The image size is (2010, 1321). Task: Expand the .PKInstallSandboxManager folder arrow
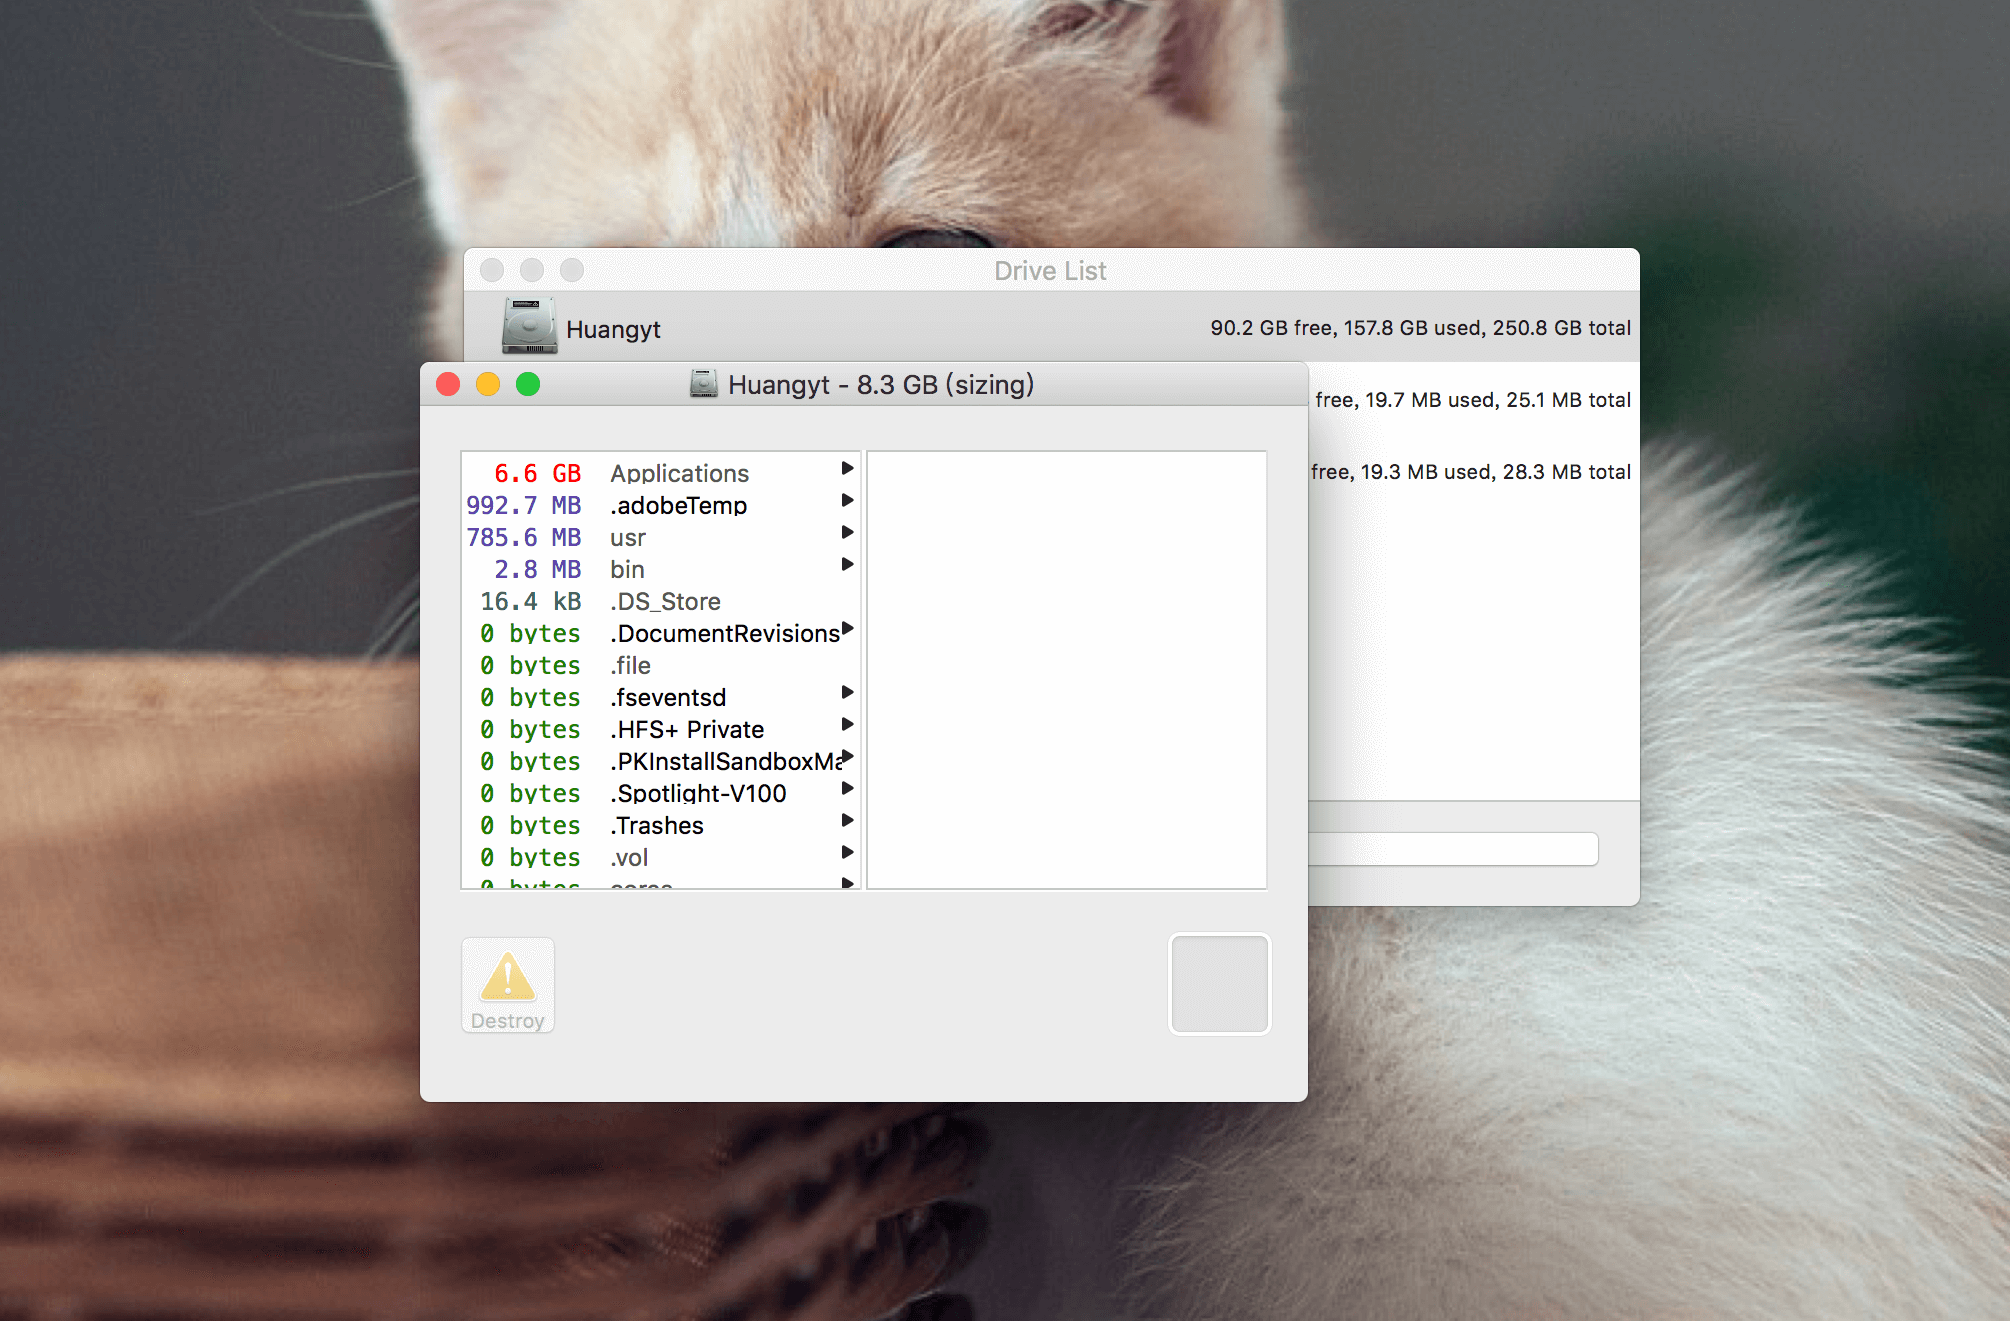(x=847, y=756)
